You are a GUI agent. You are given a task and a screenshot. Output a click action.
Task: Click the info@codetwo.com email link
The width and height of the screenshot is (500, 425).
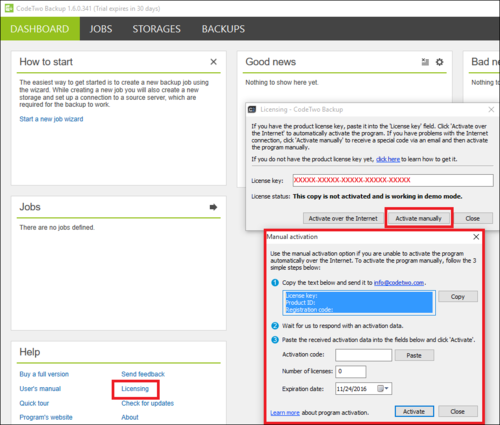pos(399,283)
